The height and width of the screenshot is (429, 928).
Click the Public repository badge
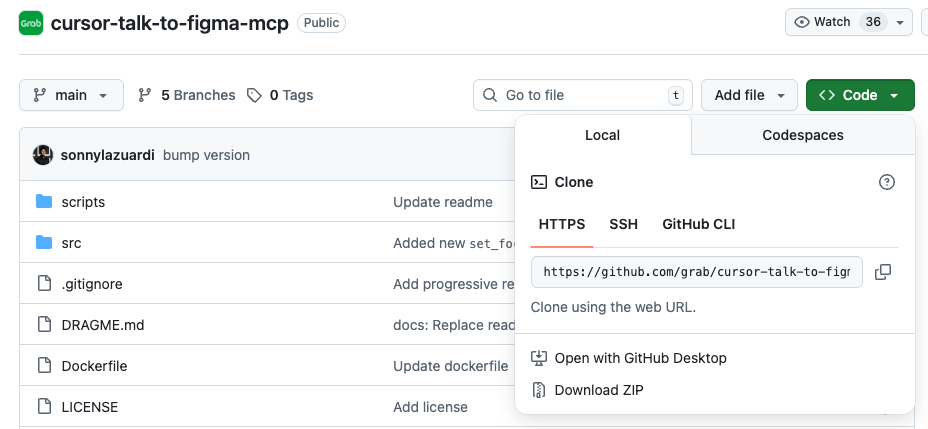click(x=321, y=23)
